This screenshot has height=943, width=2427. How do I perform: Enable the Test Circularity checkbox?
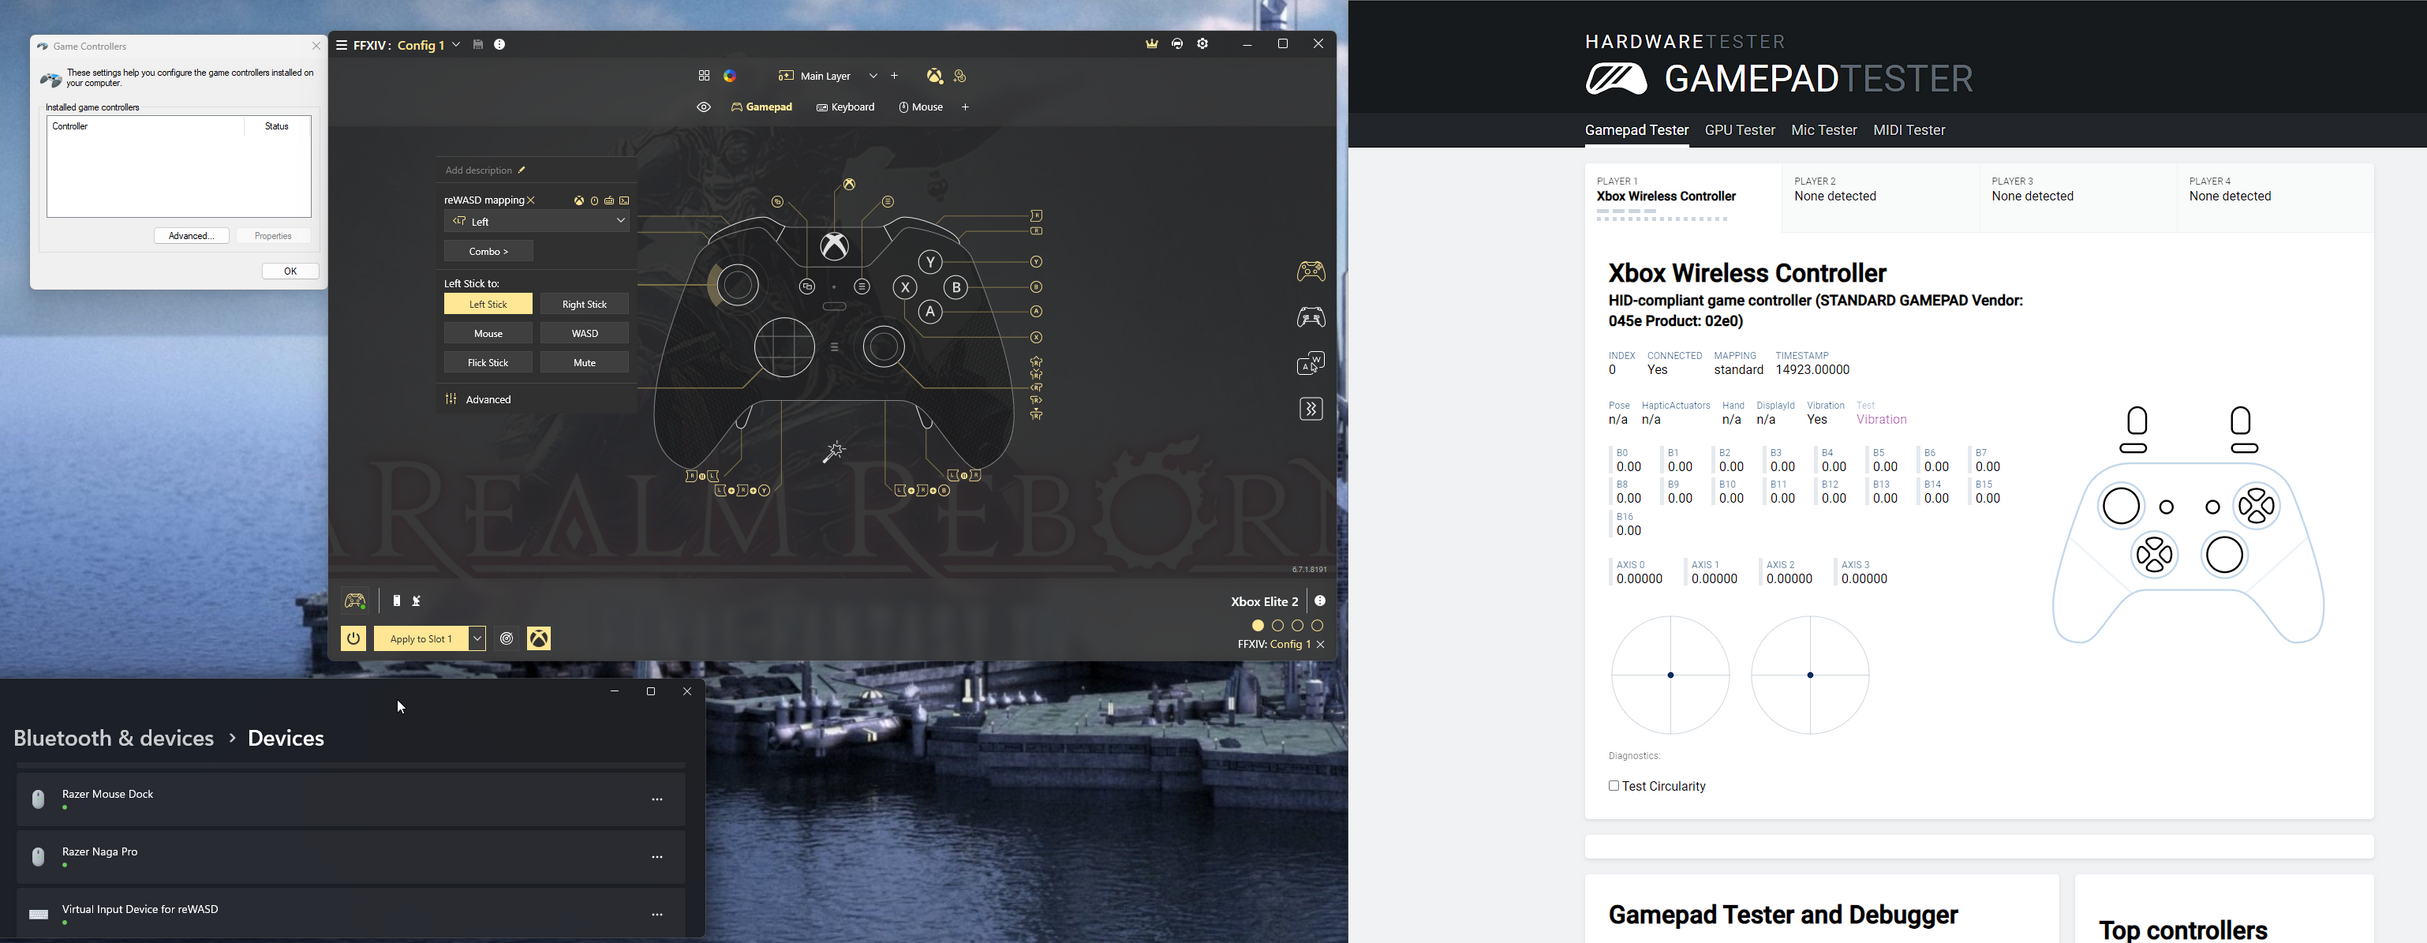tap(1614, 786)
